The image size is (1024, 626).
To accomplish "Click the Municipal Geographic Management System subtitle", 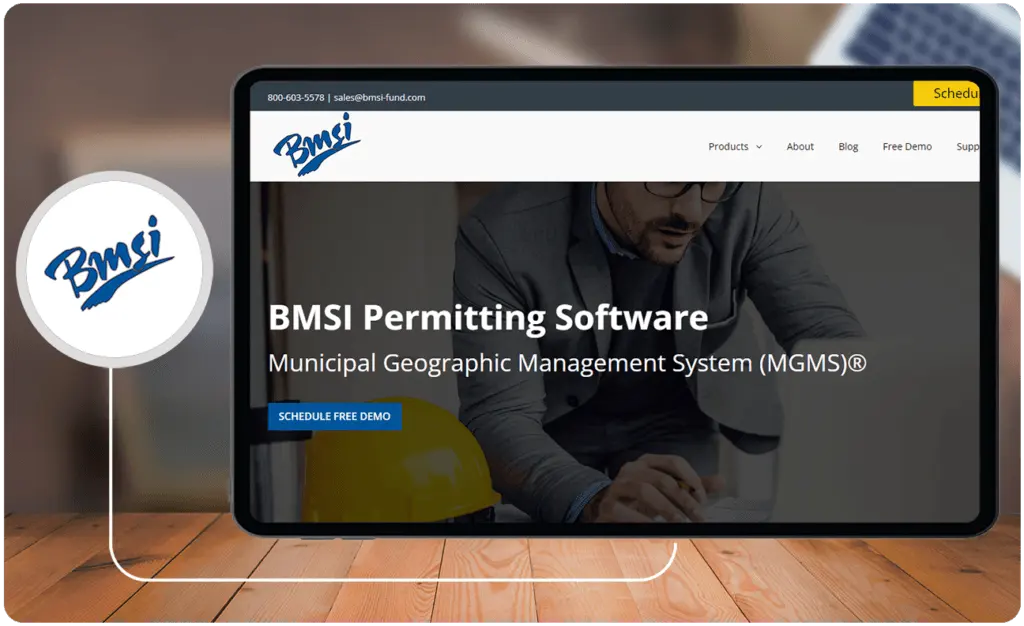I will click(567, 363).
